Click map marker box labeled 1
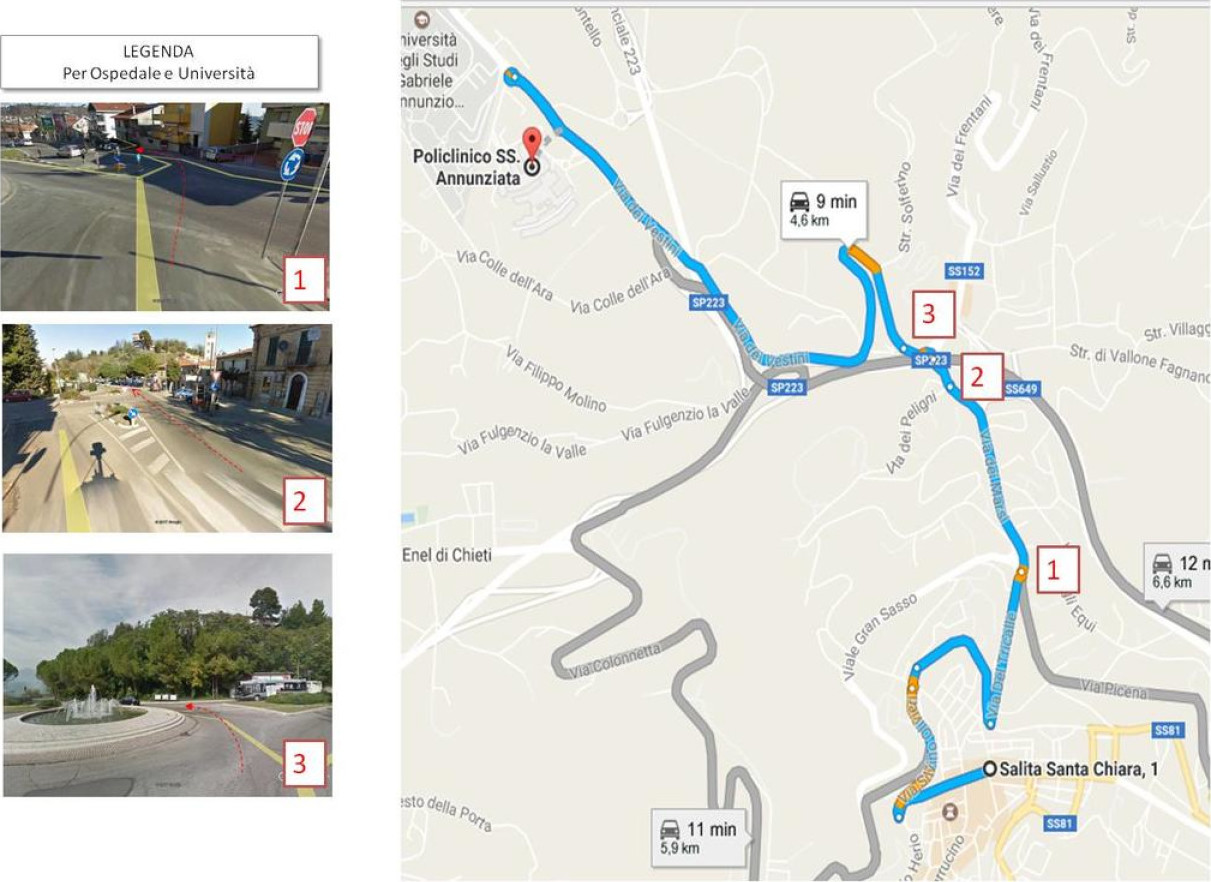Screen dimensions: 1211x882 click(x=1058, y=571)
